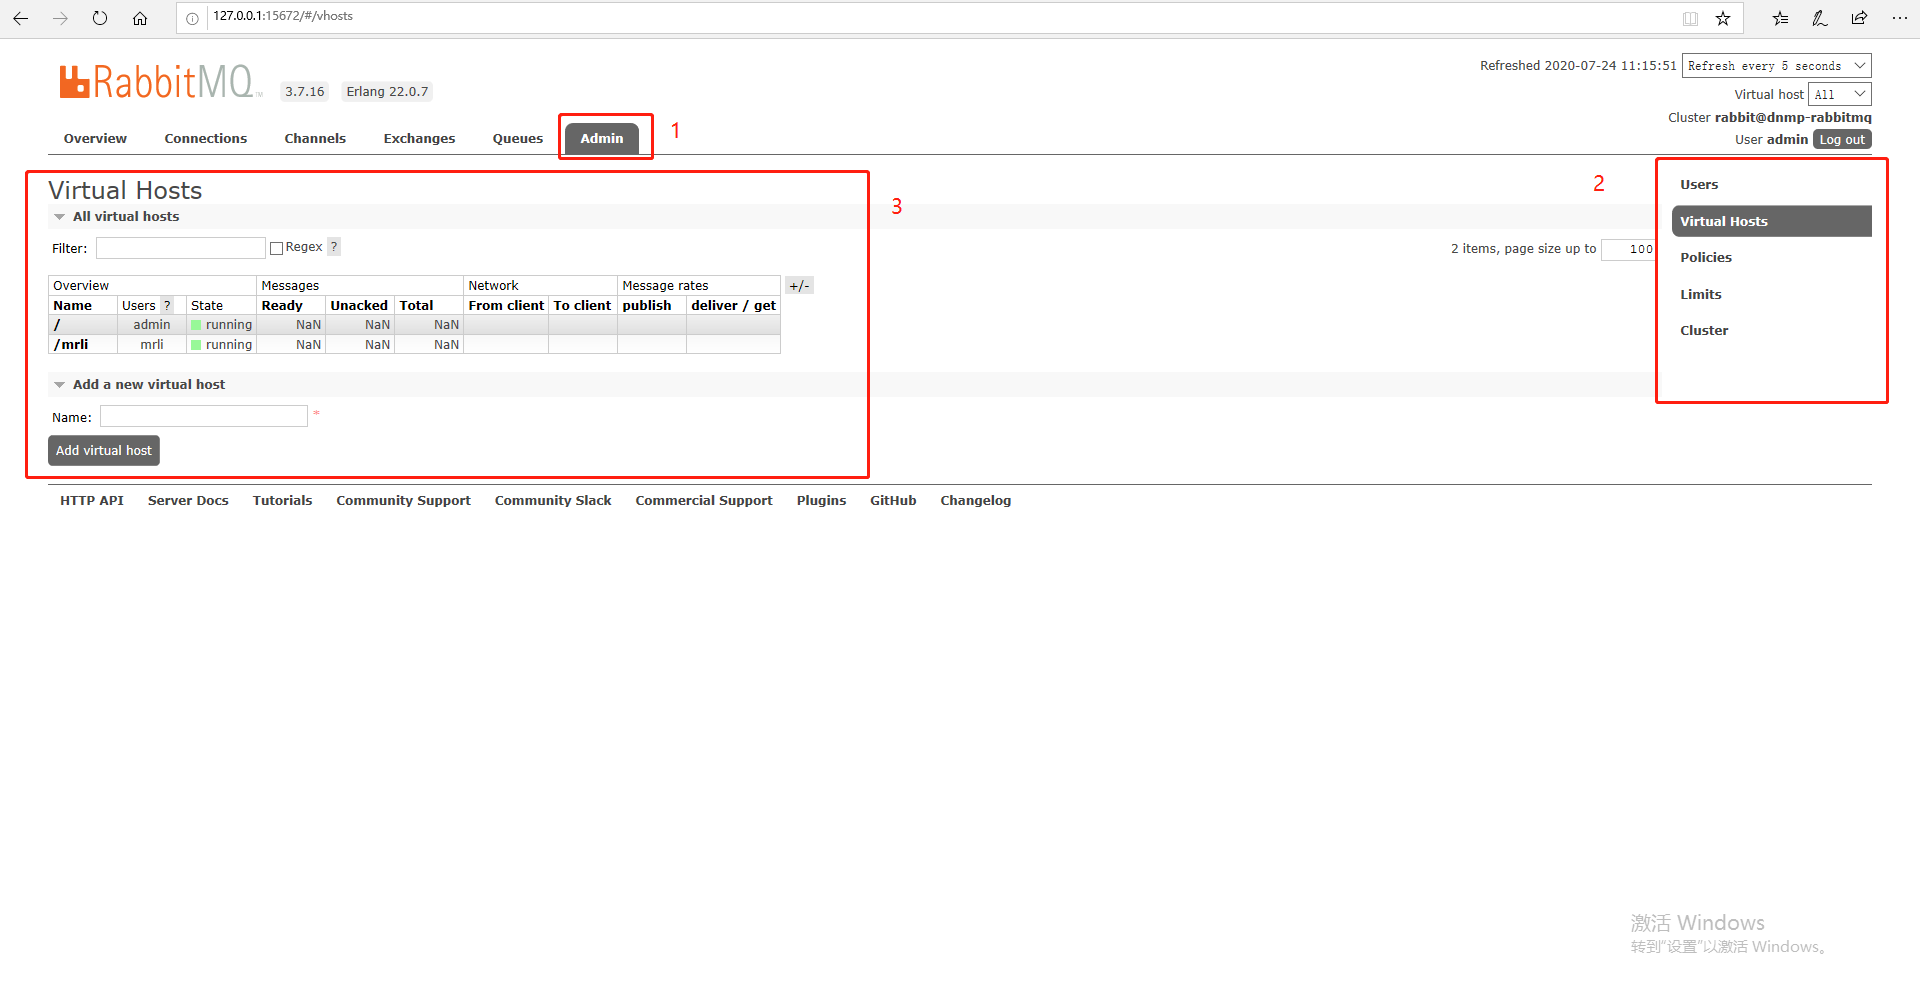Screen dimensions: 1920x1006
Task: Open the Overview tab
Action: click(95, 139)
